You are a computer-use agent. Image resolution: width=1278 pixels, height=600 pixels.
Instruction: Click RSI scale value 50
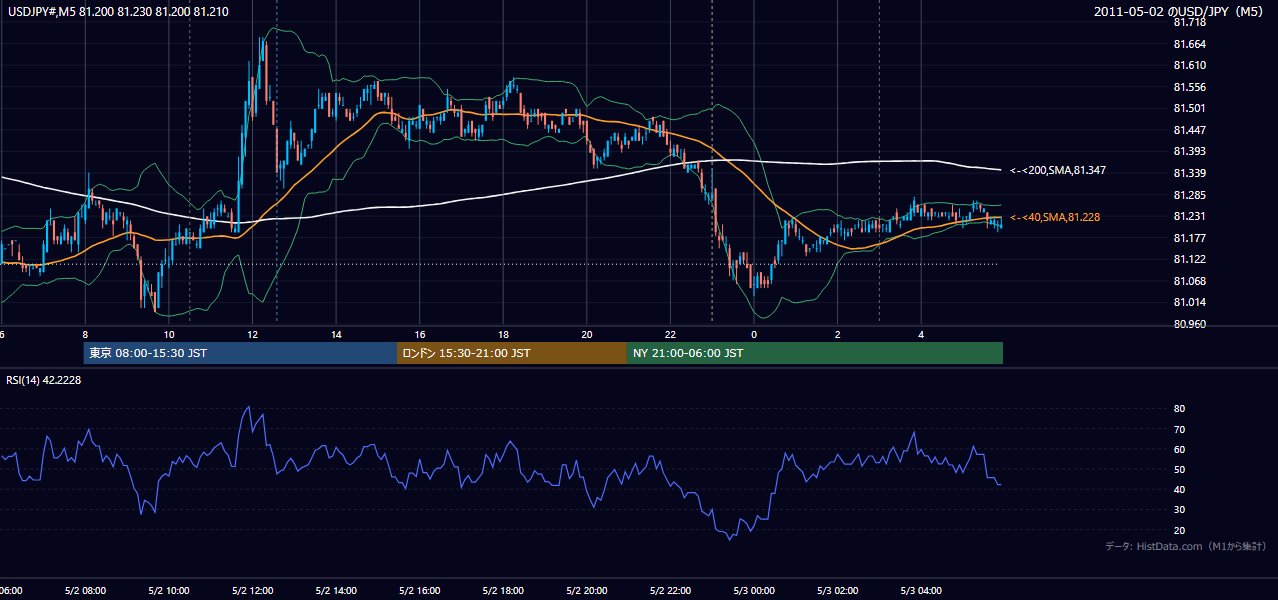click(1179, 469)
